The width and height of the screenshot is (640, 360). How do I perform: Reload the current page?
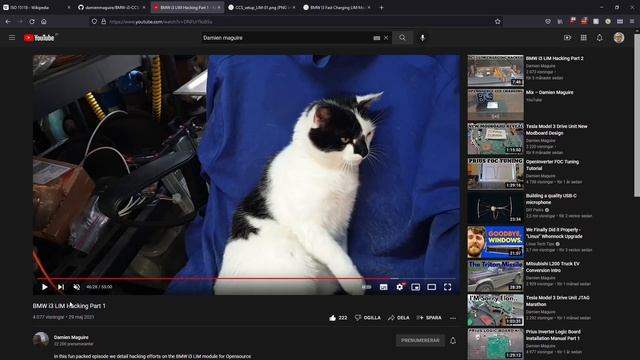[x=32, y=21]
